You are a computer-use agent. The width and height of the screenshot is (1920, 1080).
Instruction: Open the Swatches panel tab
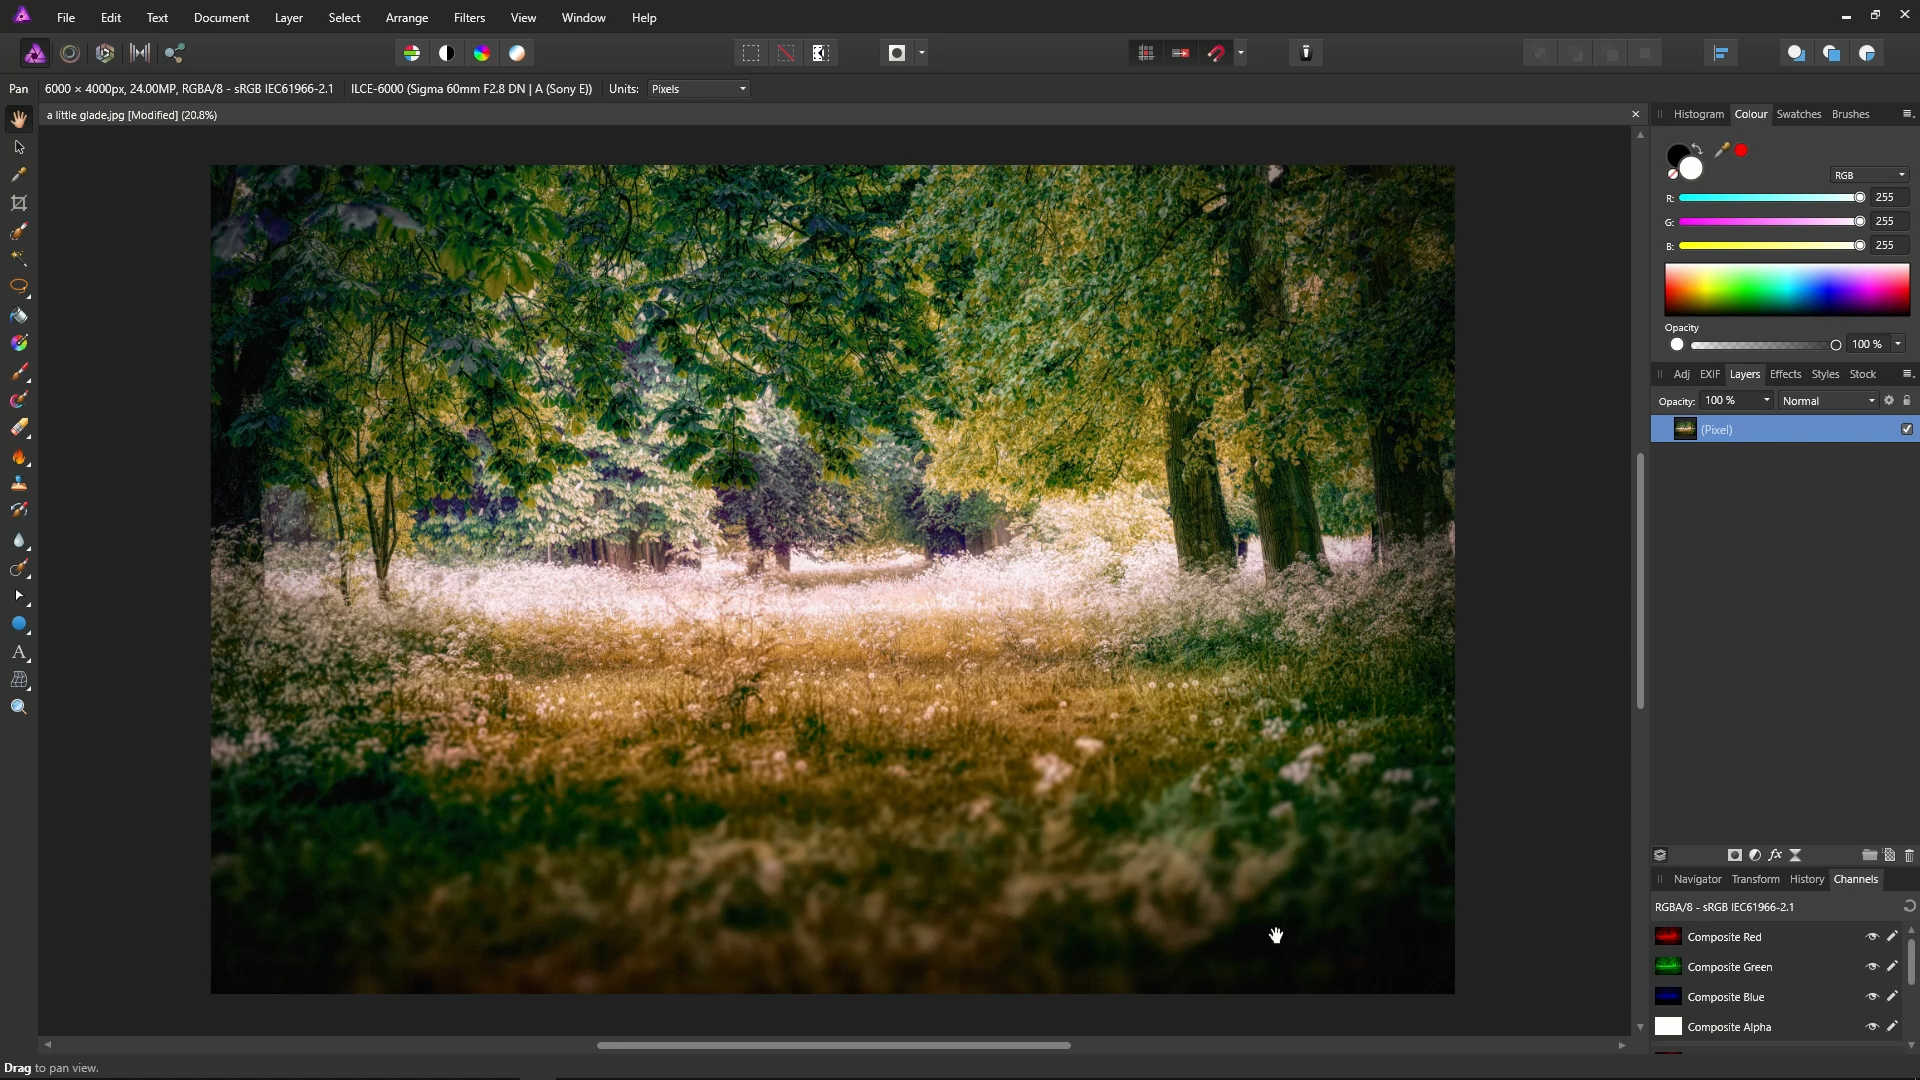click(x=1798, y=114)
